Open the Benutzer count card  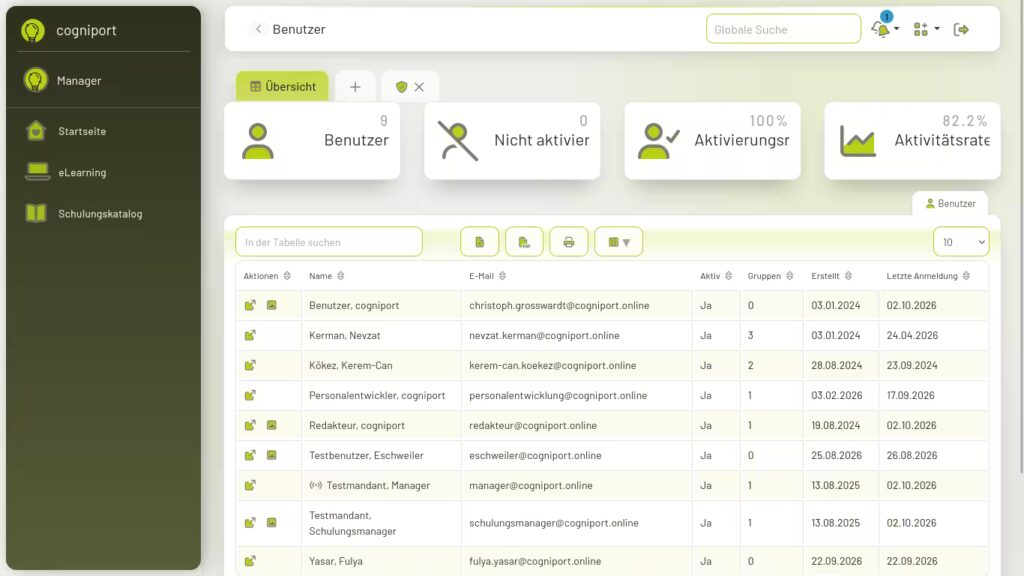point(312,140)
